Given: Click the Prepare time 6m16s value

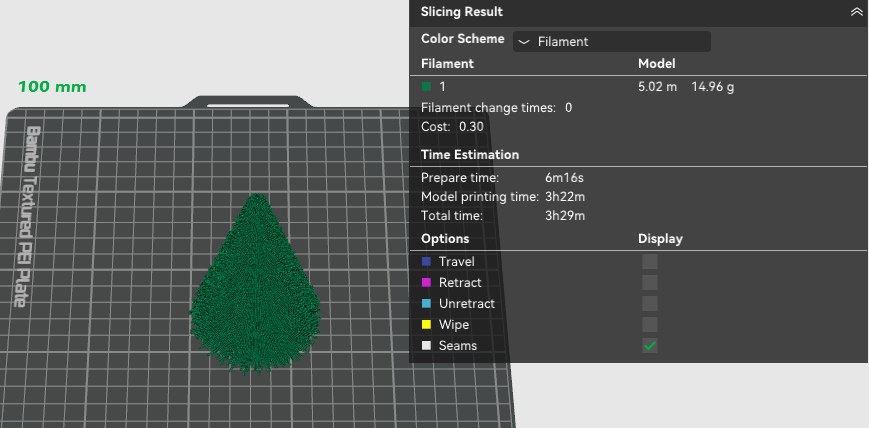Looking at the screenshot, I should click(564, 179).
